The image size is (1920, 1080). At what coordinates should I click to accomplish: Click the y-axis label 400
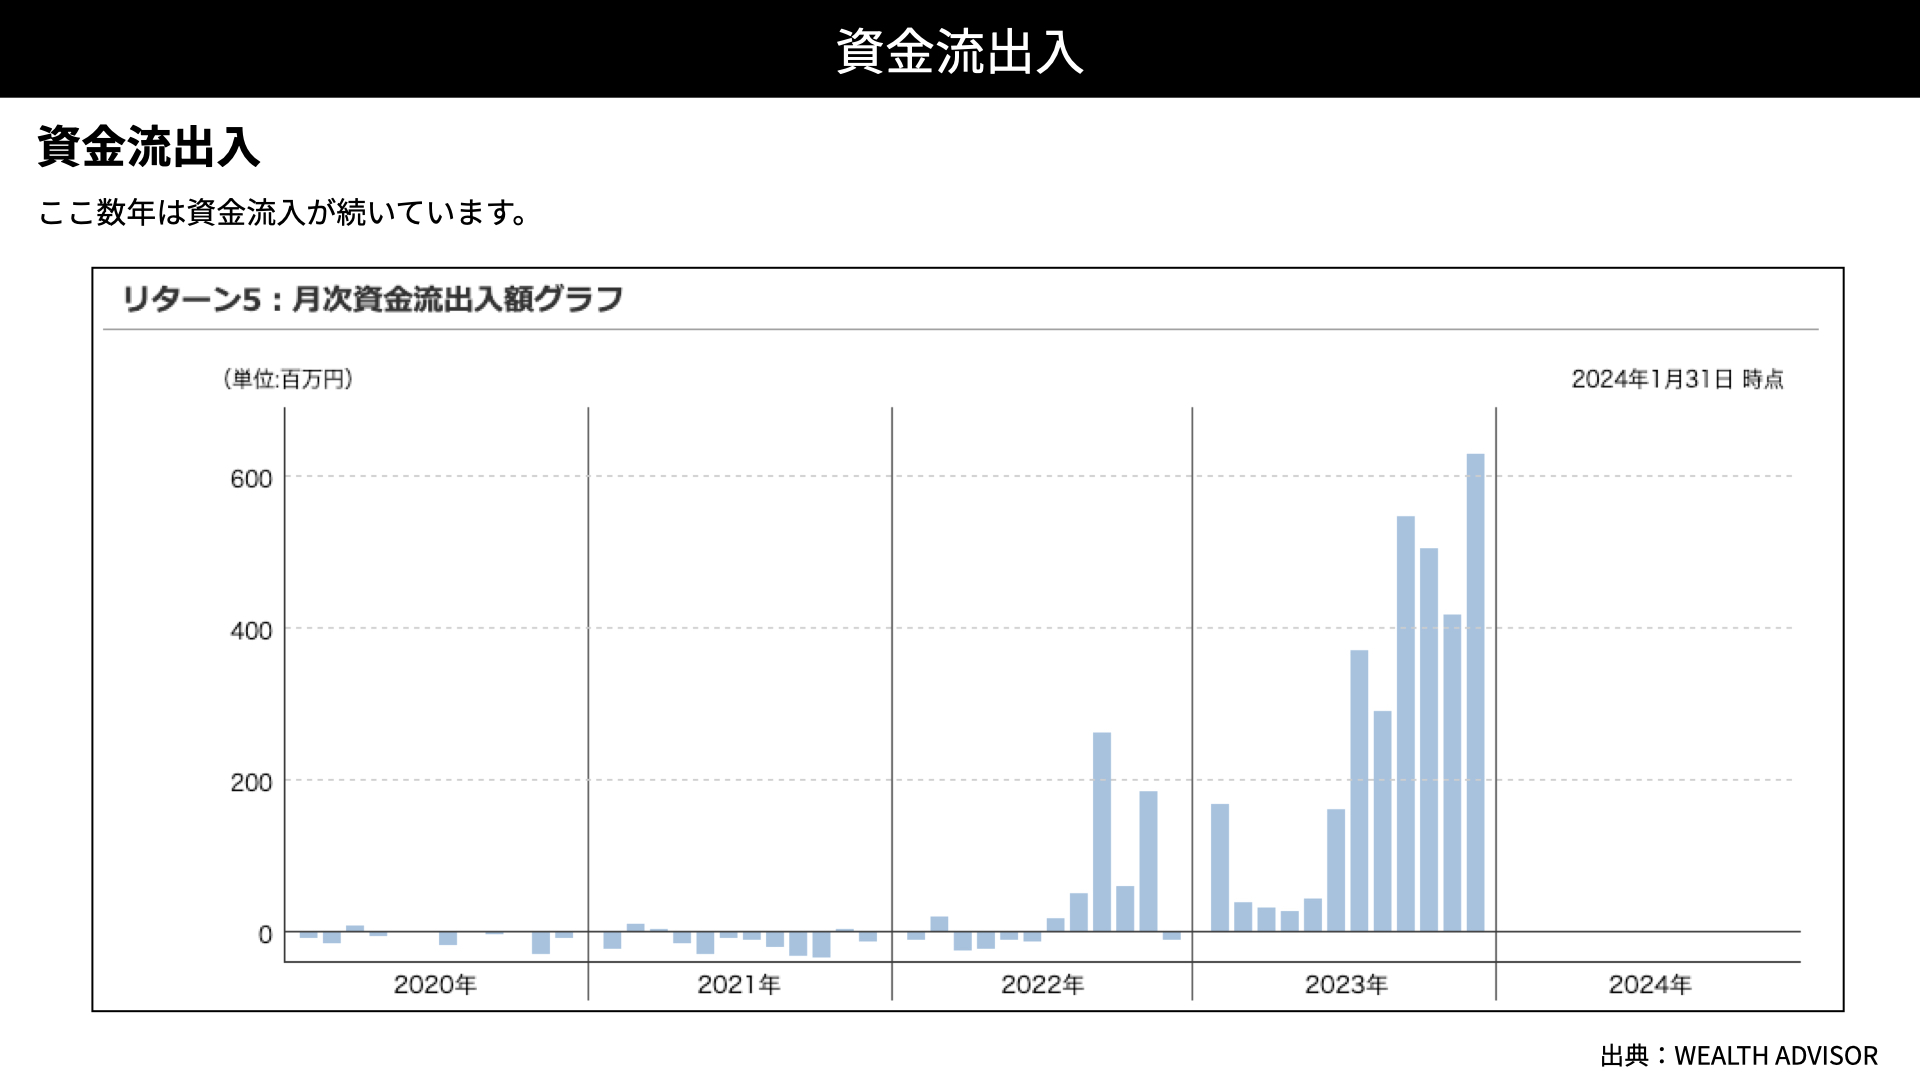(251, 631)
